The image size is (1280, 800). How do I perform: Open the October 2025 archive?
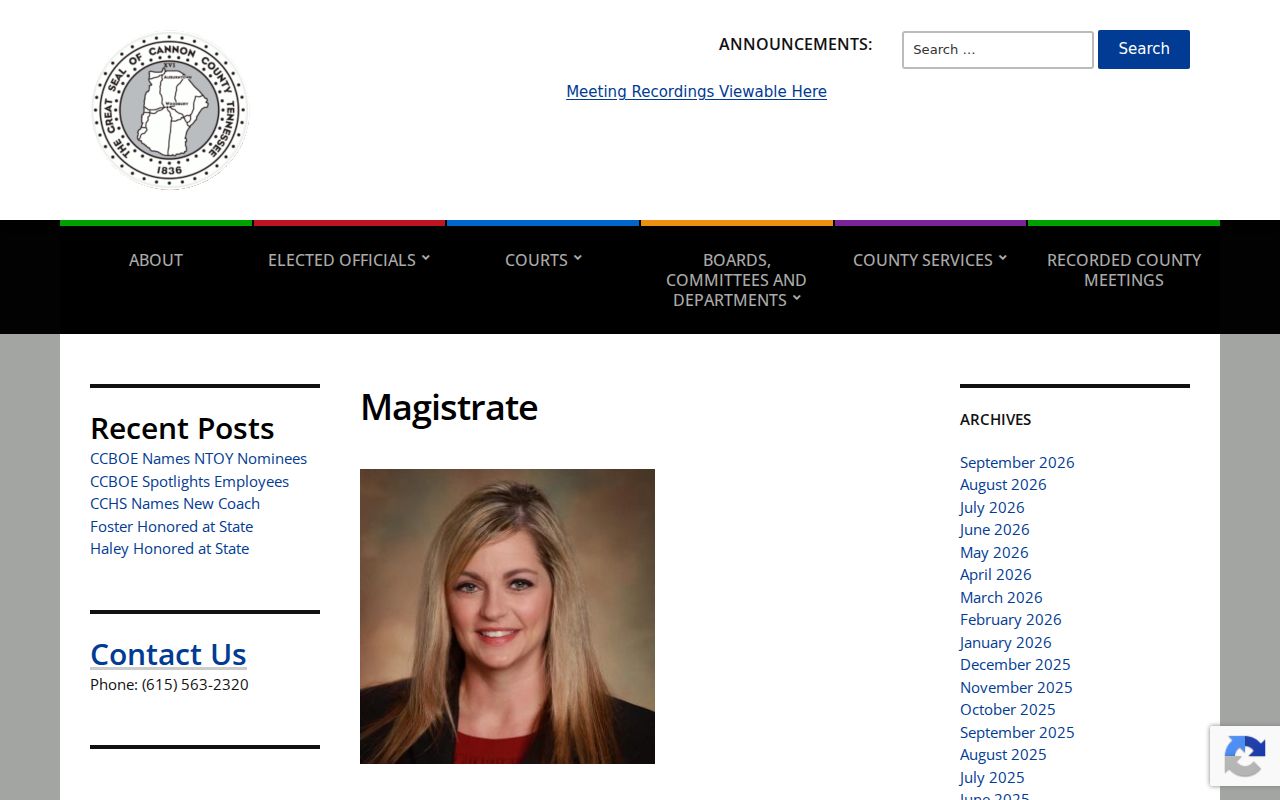[x=1007, y=710]
